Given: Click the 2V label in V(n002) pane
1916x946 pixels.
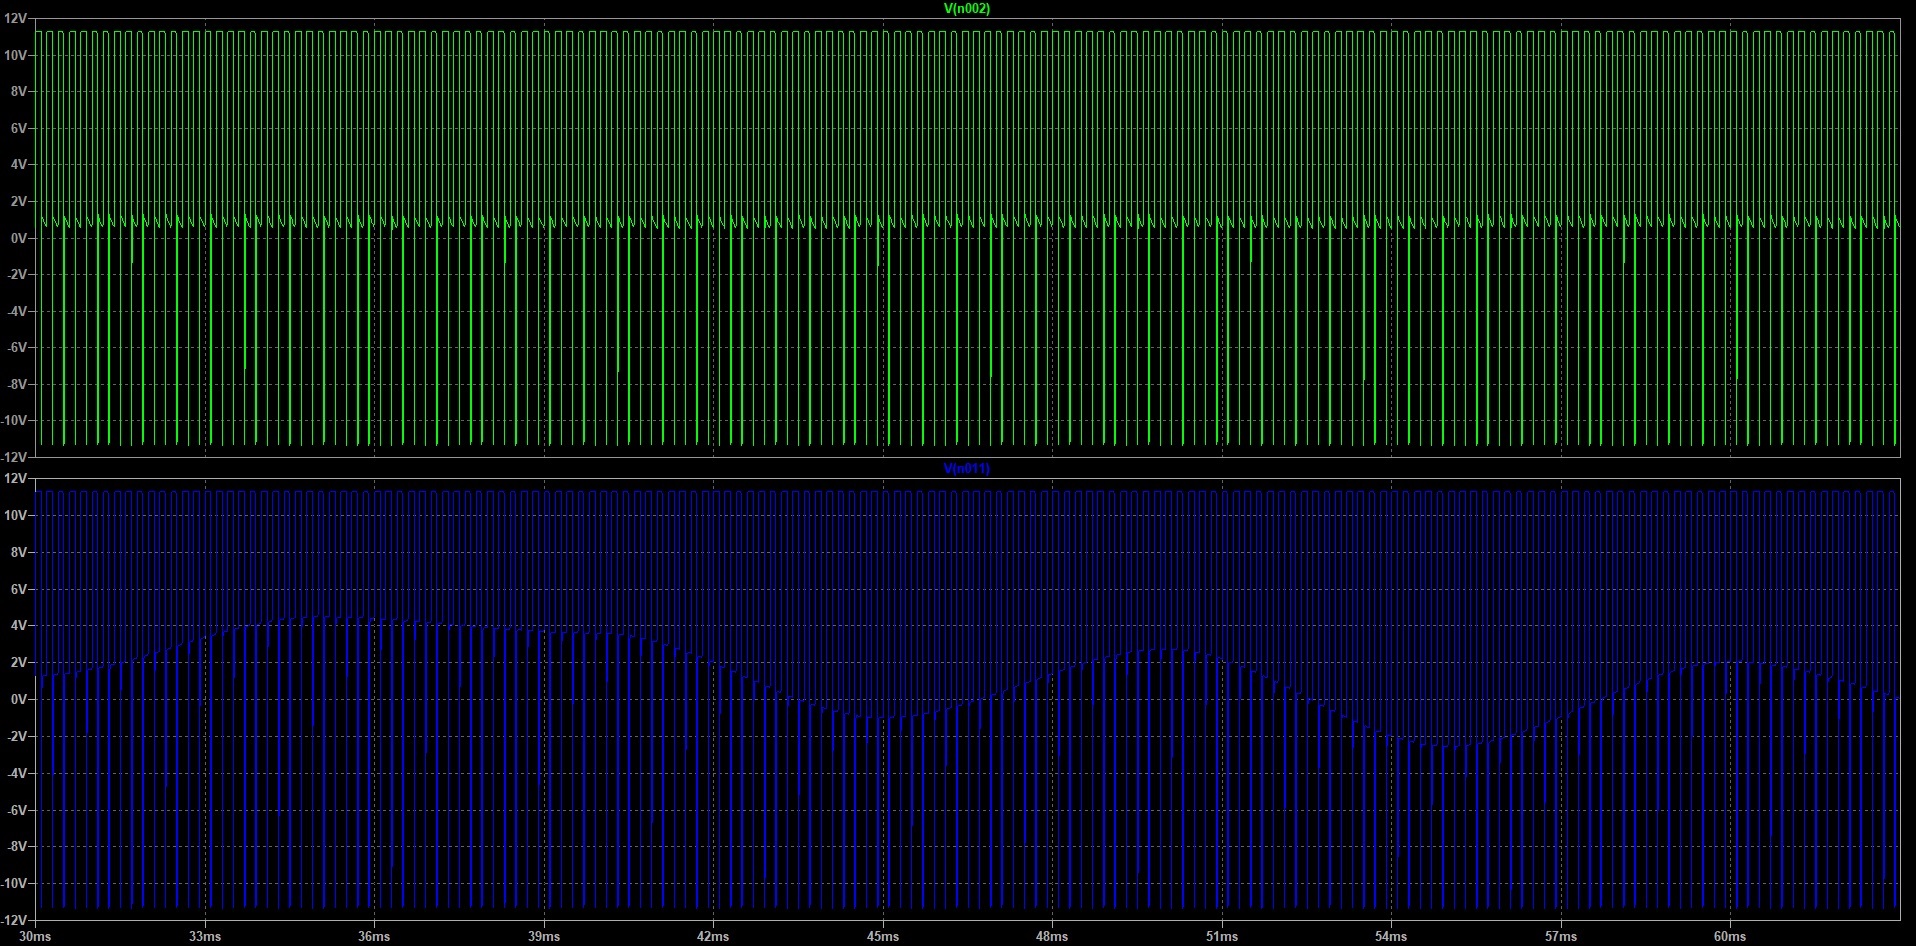Looking at the screenshot, I should click(18, 202).
